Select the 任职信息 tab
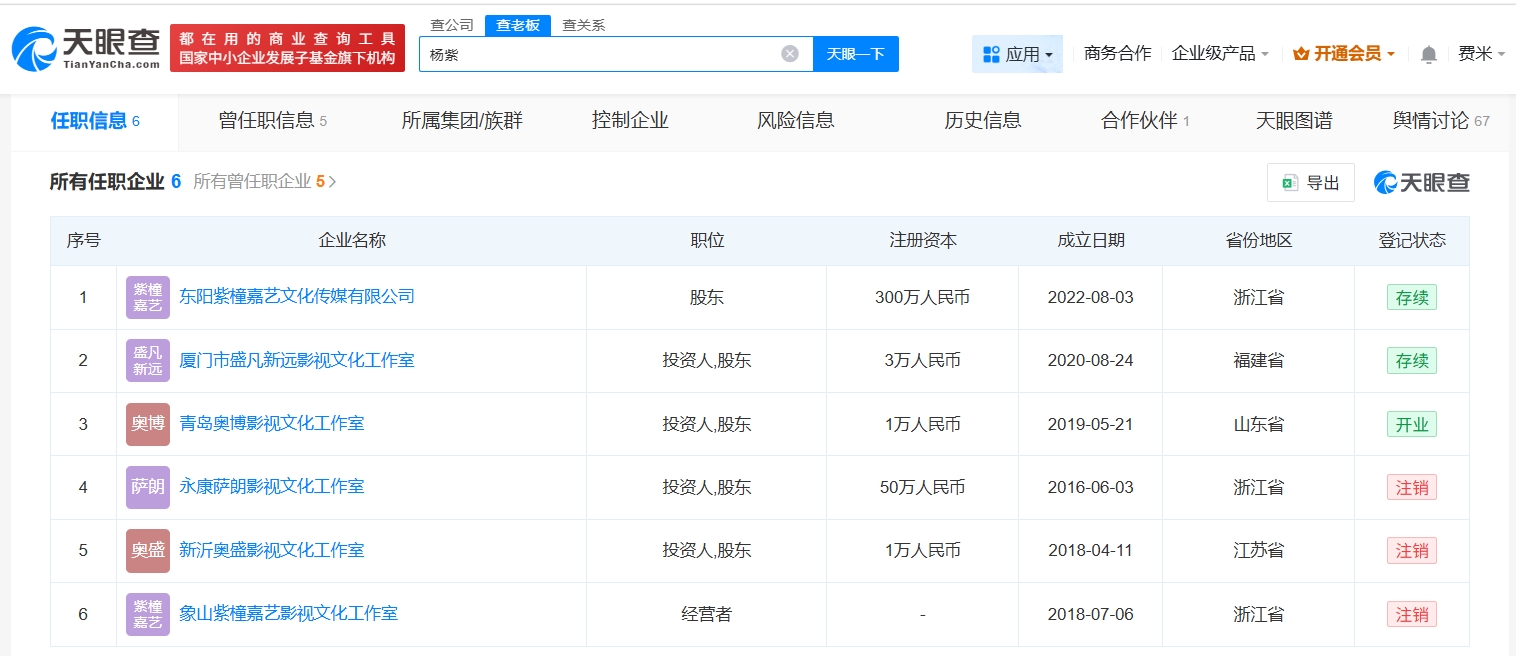This screenshot has width=1516, height=656. click(95, 121)
